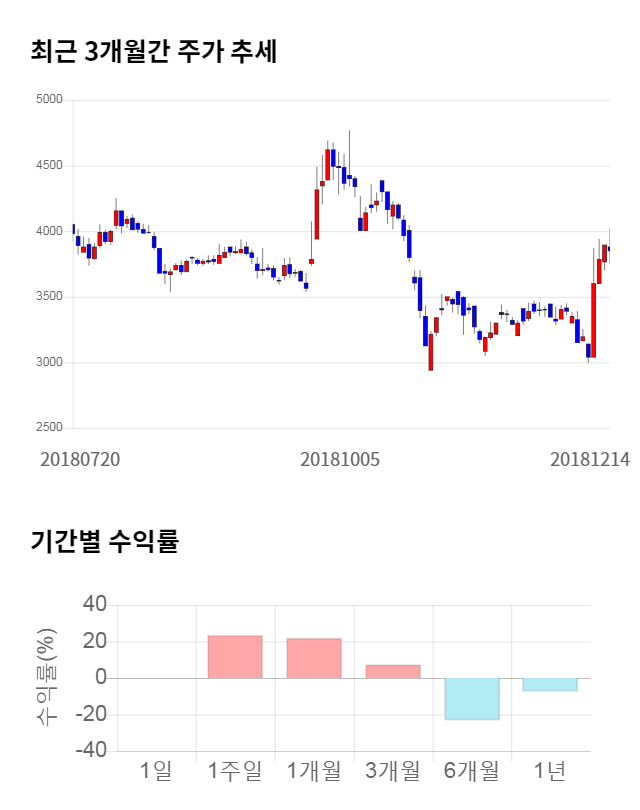Click the 1년 period label
This screenshot has height=810, width=640.
pos(550,771)
